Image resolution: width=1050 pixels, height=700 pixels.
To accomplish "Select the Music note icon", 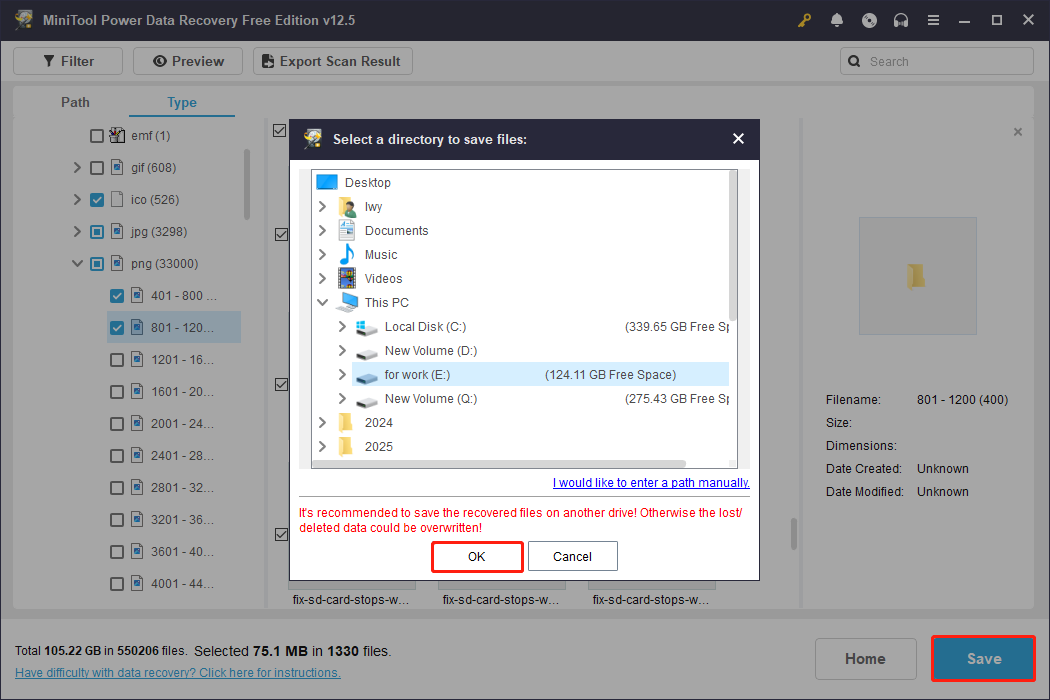I will [347, 255].
